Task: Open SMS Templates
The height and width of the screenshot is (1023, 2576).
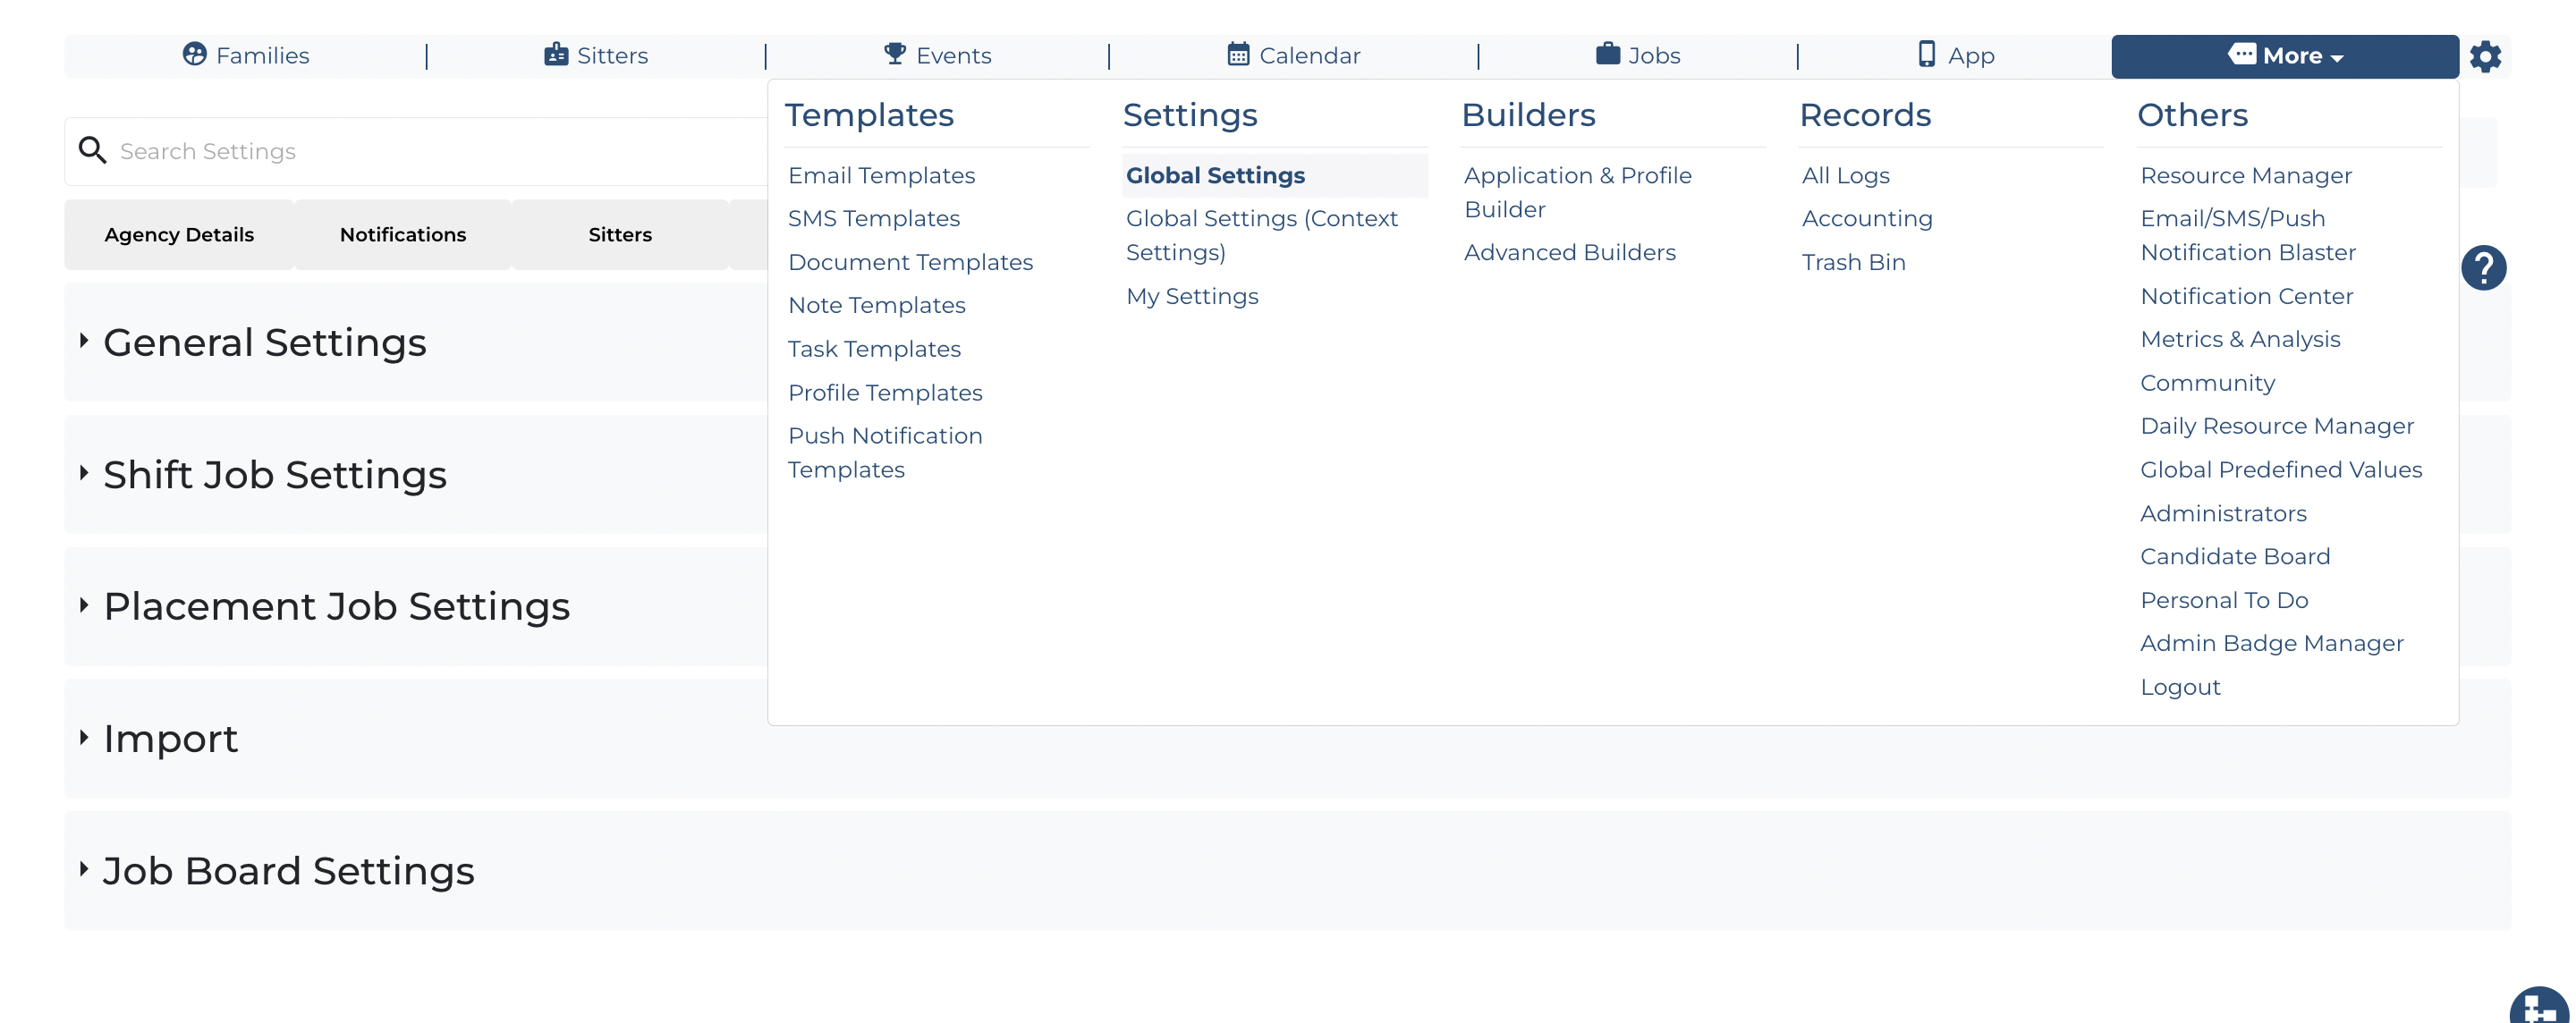Action: tap(873, 219)
